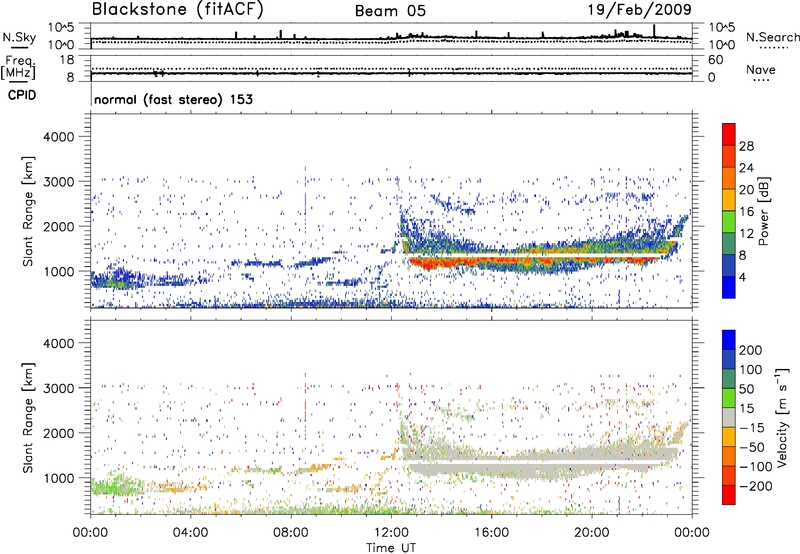Click the red top segment of power colorbar

[x=729, y=134]
